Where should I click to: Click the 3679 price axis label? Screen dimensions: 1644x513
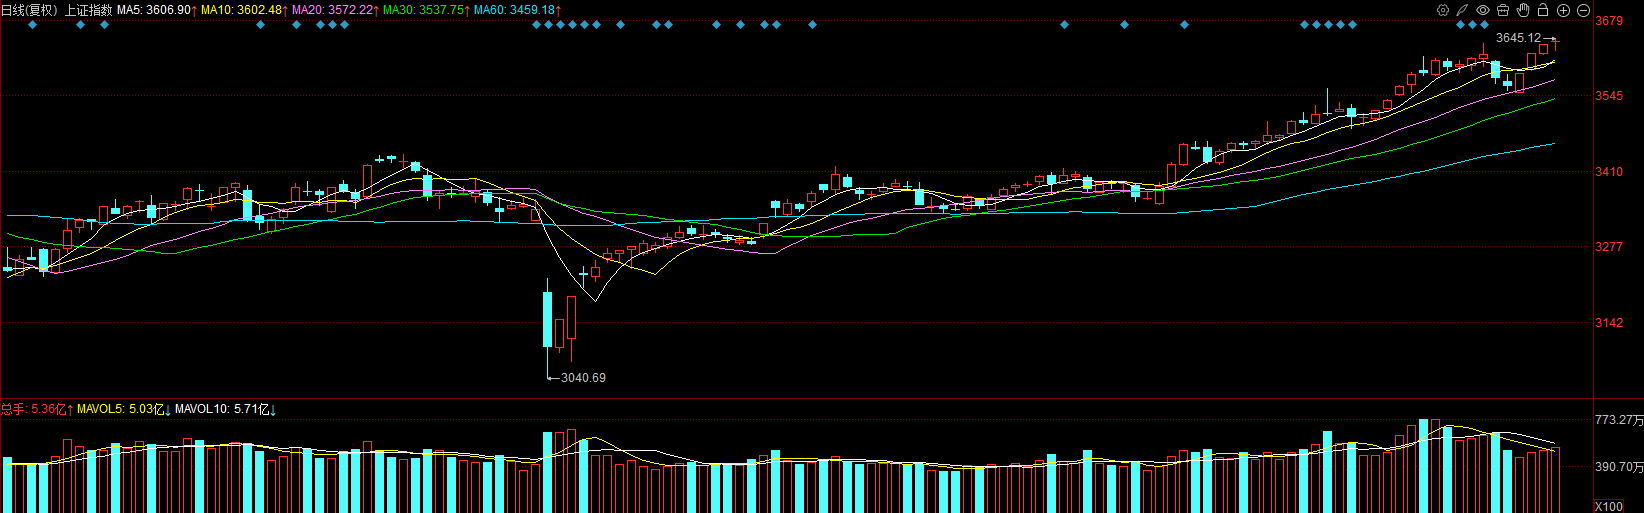coord(1609,21)
